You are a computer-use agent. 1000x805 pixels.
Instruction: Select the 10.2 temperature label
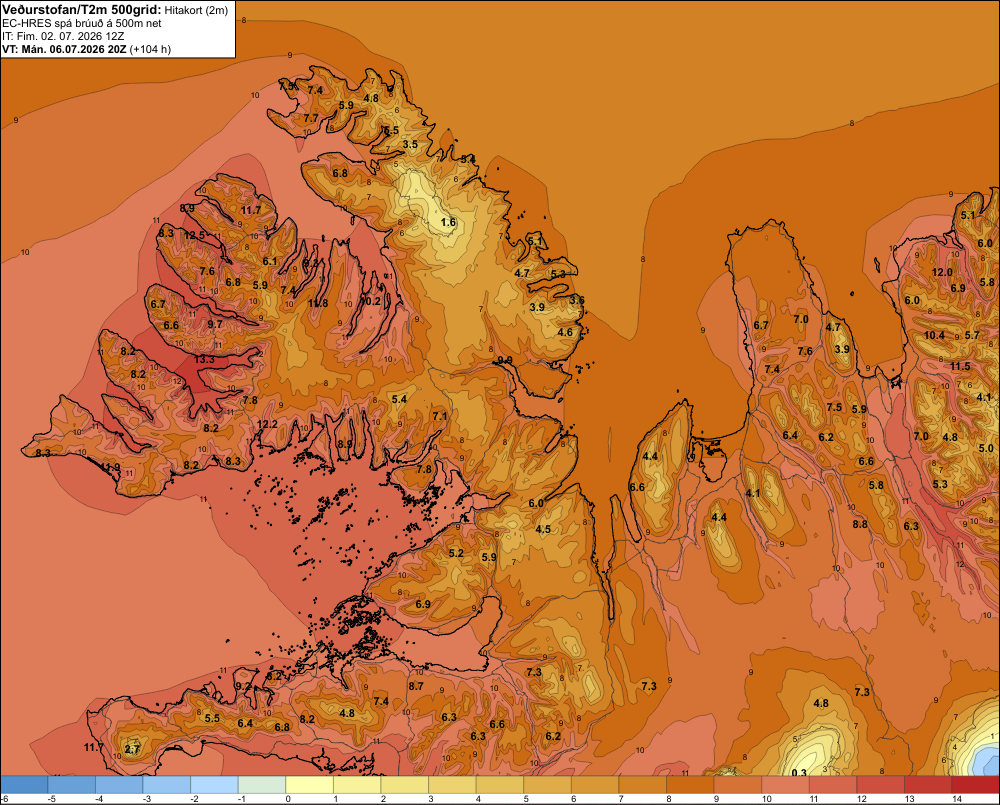click(x=371, y=301)
